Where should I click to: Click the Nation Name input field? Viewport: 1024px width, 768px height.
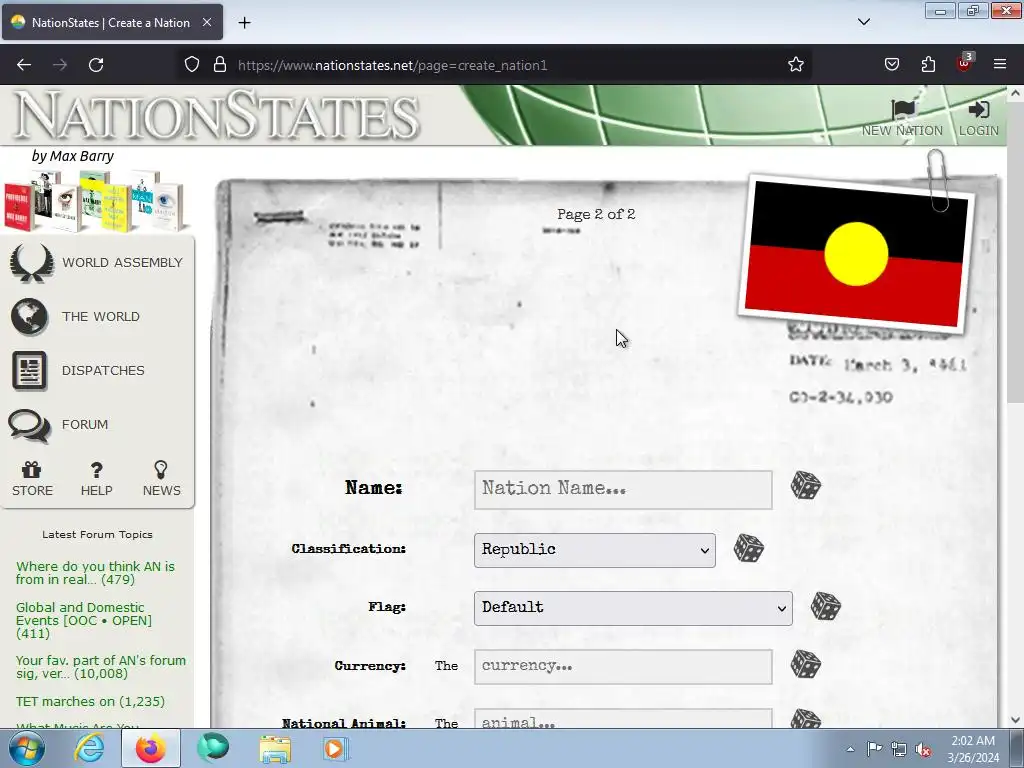623,490
